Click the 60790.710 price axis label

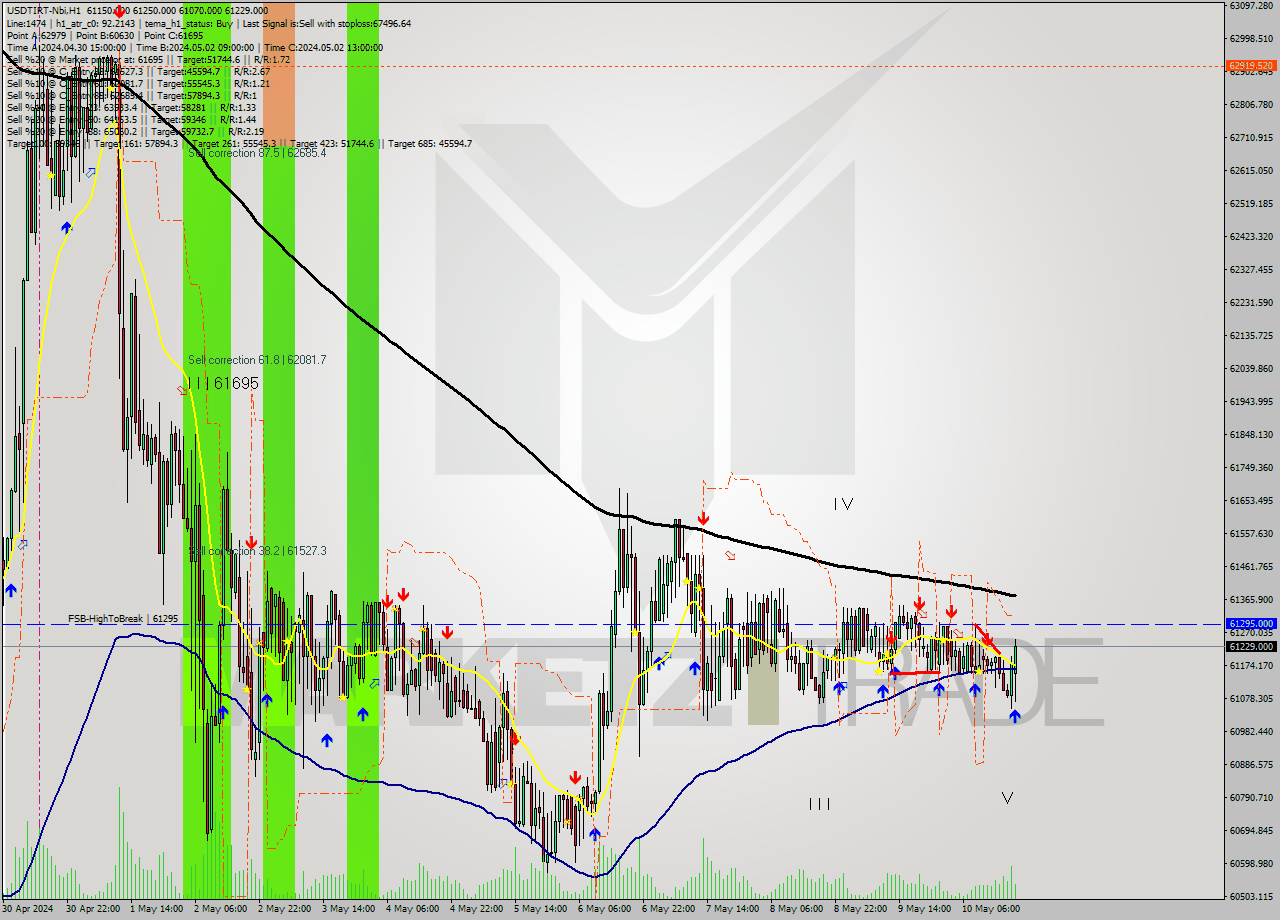pyautogui.click(x=1251, y=797)
